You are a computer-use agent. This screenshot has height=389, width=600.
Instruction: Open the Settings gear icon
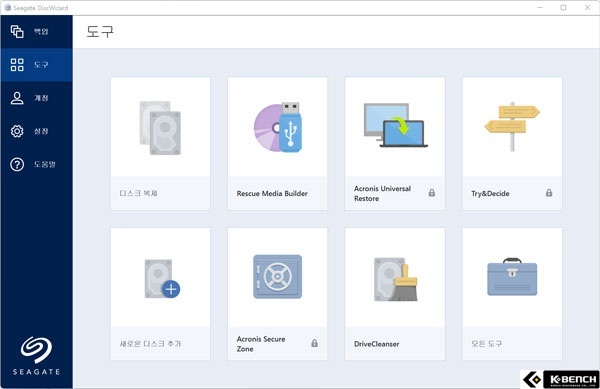17,131
